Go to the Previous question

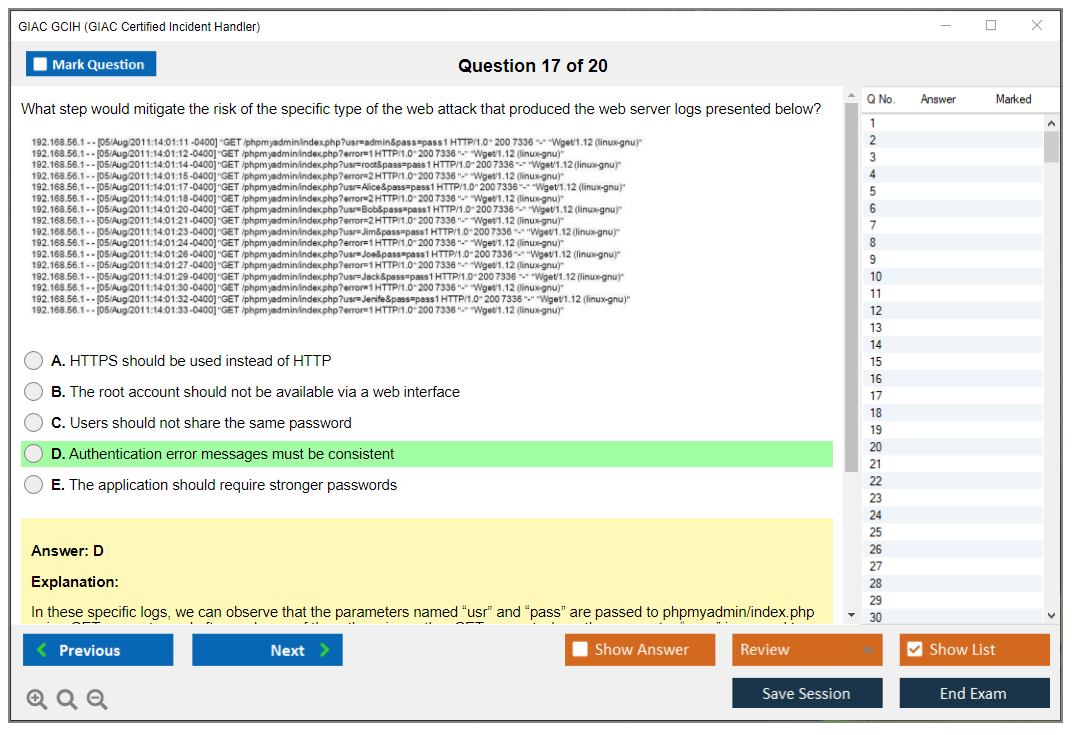tap(98, 650)
